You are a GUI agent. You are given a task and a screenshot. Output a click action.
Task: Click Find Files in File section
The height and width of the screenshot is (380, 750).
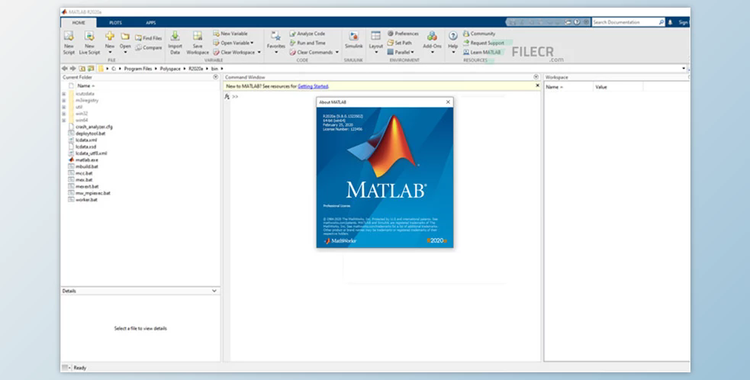[x=148, y=38]
